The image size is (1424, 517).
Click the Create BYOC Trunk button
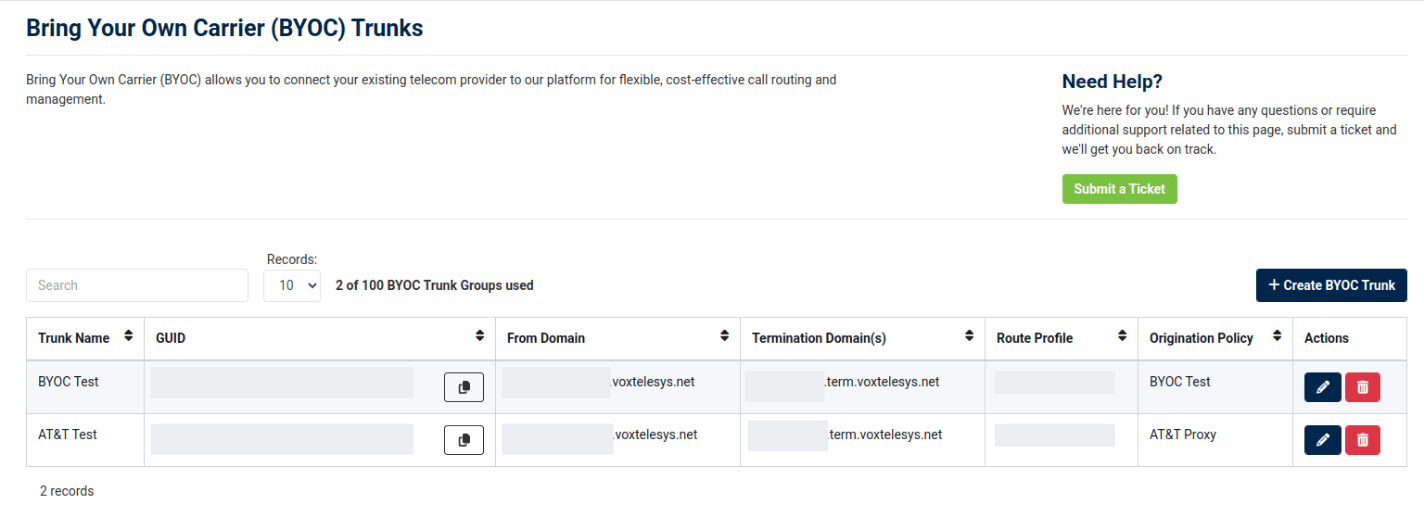(x=1331, y=285)
